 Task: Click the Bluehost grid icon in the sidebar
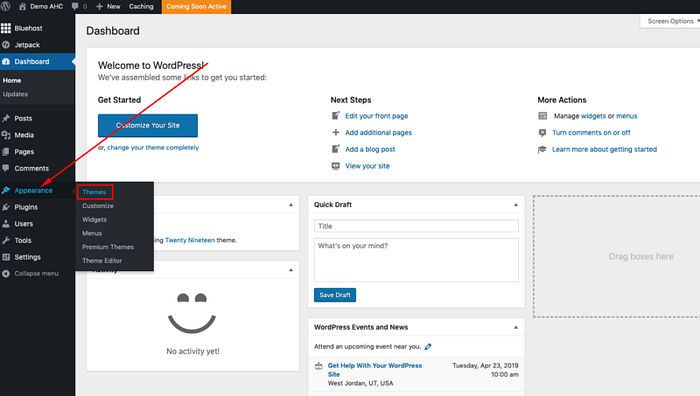click(6, 28)
